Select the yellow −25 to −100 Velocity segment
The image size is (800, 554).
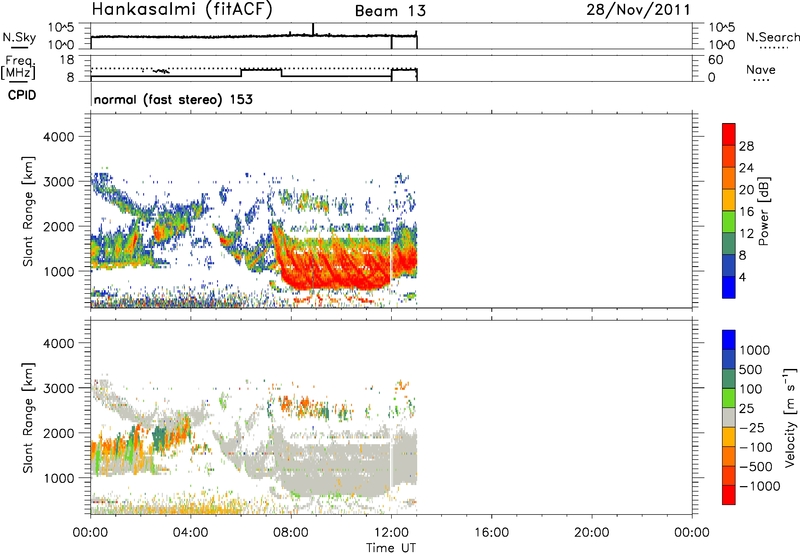[x=729, y=437]
